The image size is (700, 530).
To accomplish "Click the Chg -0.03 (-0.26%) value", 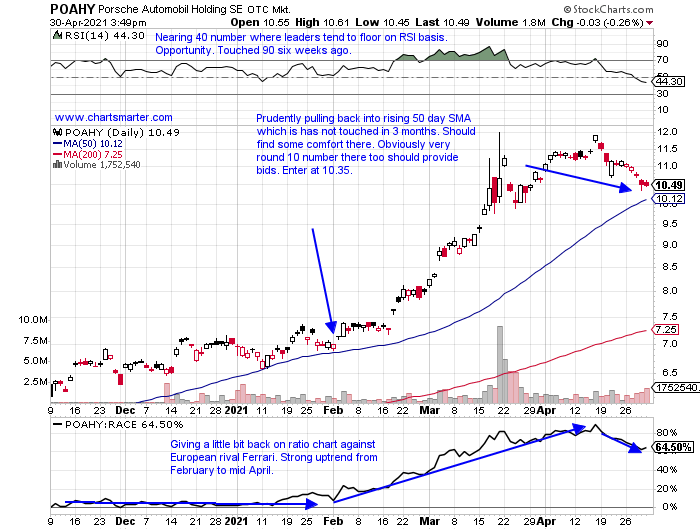I will [x=597, y=22].
